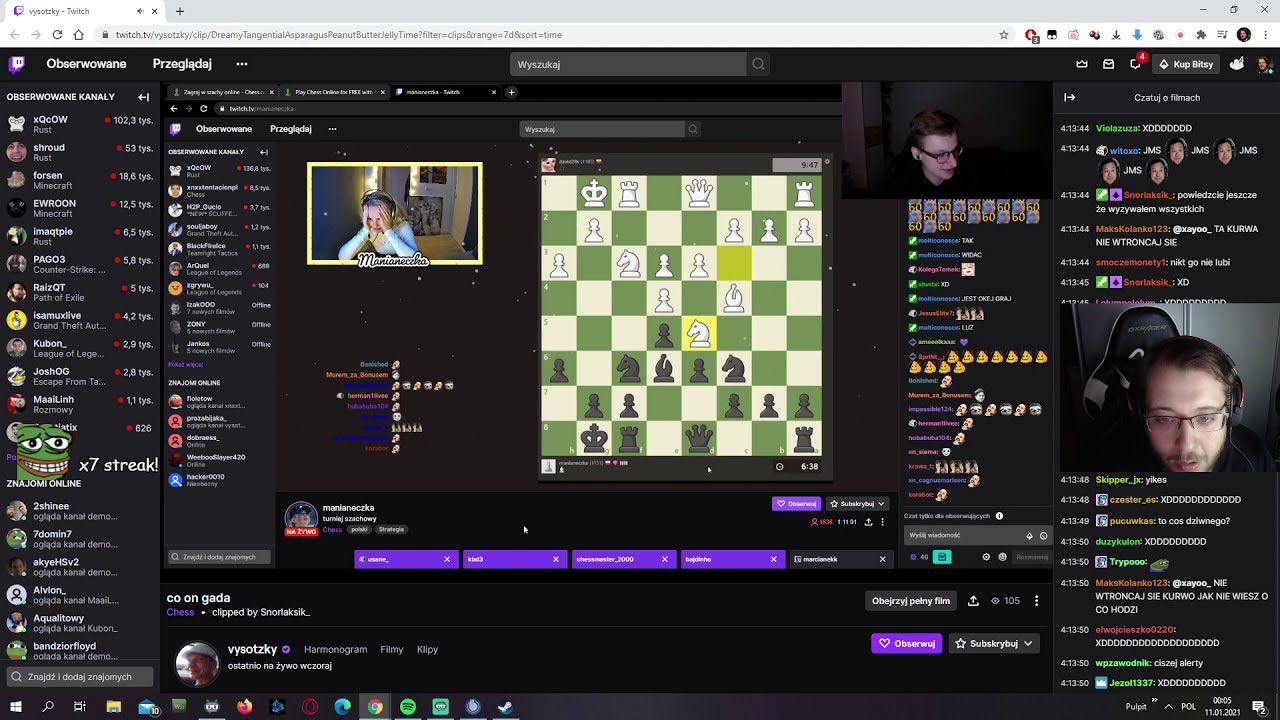Open Opera from the taskbar
Screen dimensions: 1280x720
[310, 707]
